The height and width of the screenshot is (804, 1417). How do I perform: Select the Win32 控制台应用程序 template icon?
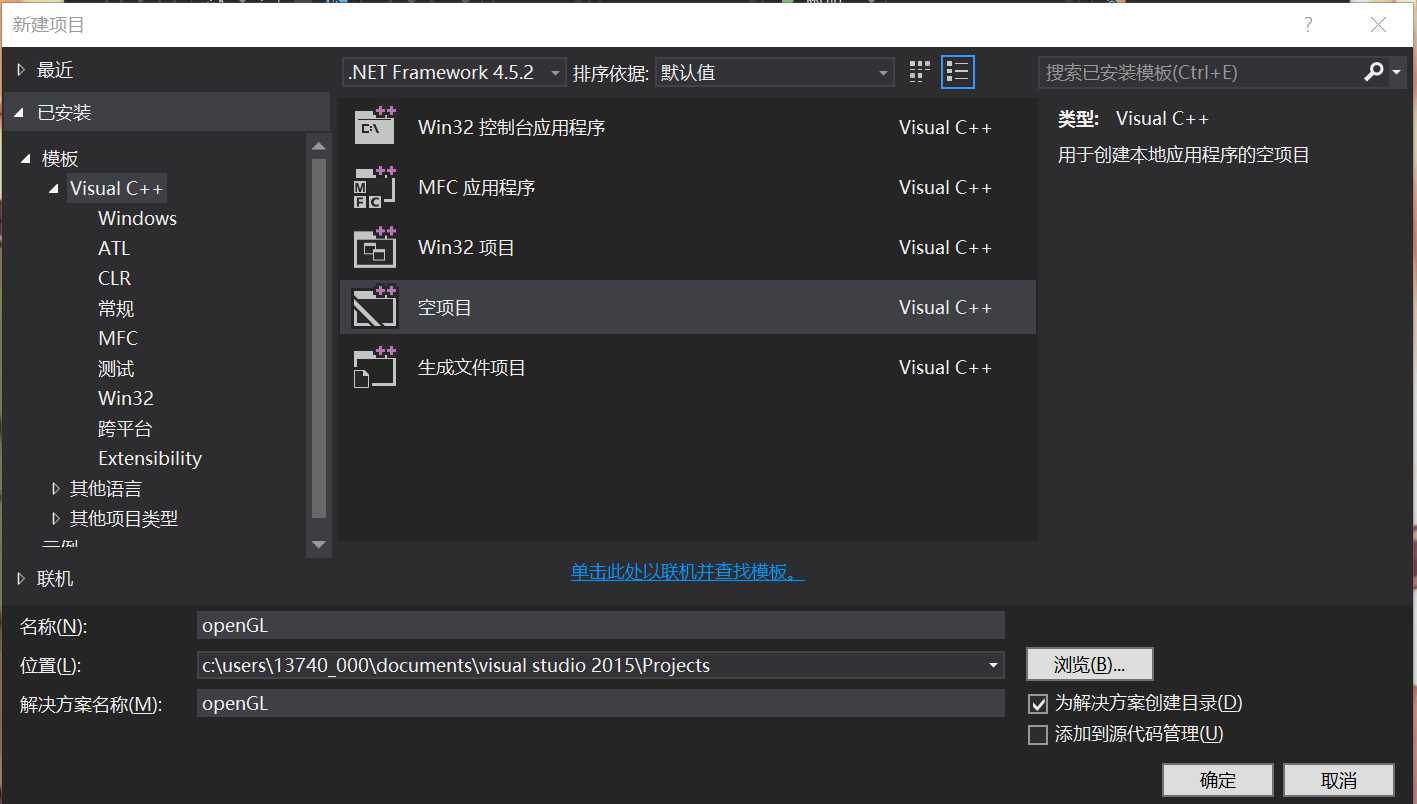pyautogui.click(x=376, y=127)
